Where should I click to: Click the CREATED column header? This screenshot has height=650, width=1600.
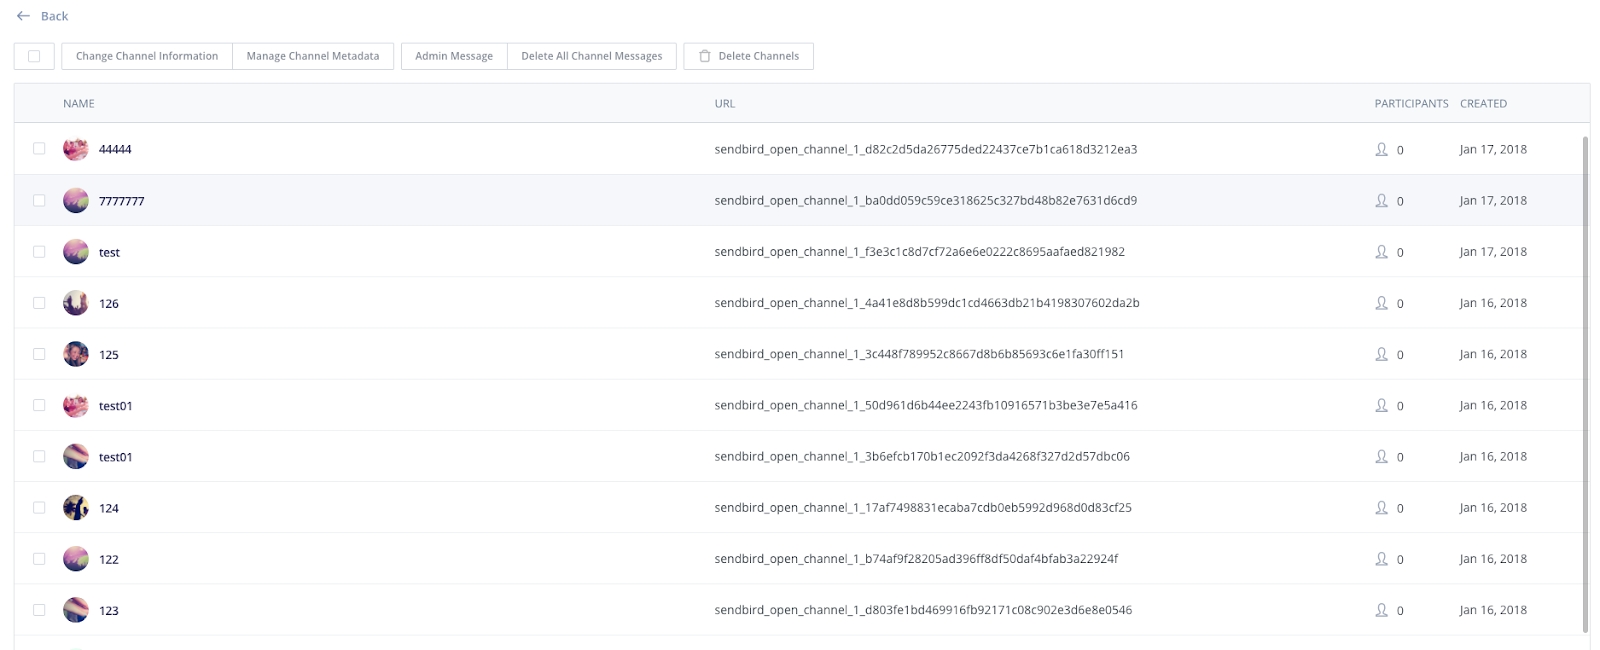1483,104
